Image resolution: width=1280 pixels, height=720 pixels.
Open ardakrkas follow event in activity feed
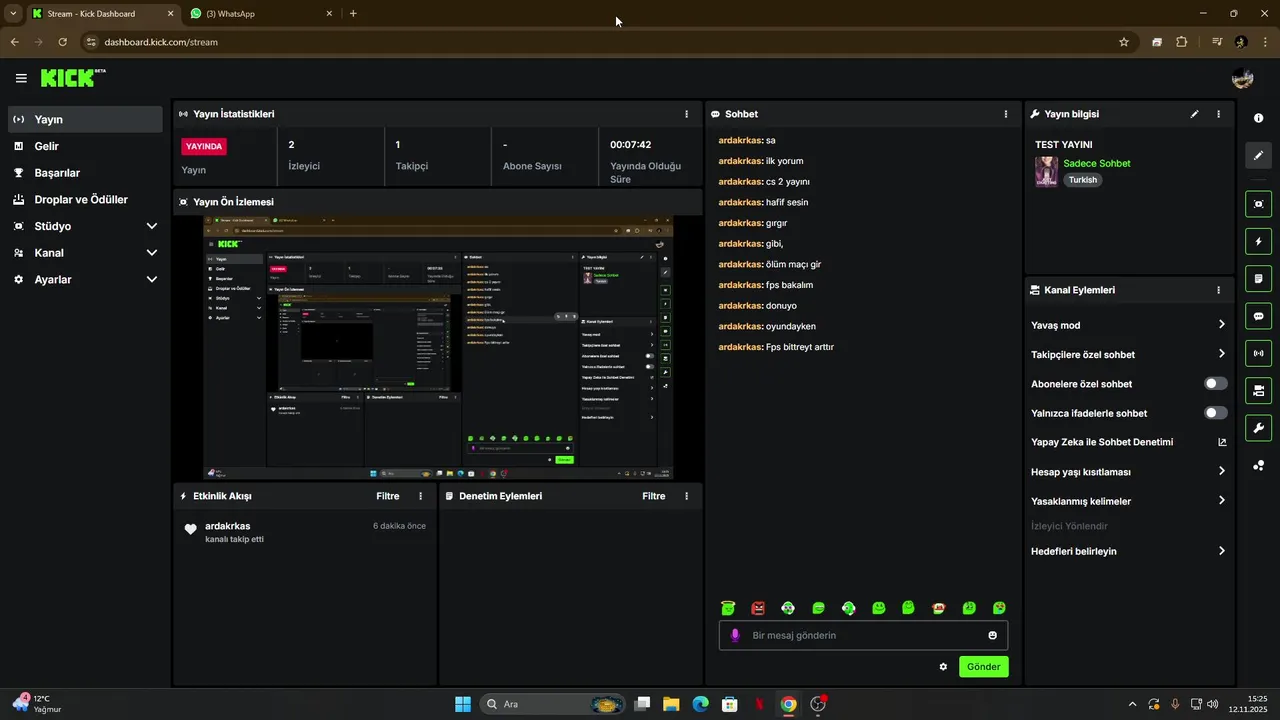tap(305, 532)
